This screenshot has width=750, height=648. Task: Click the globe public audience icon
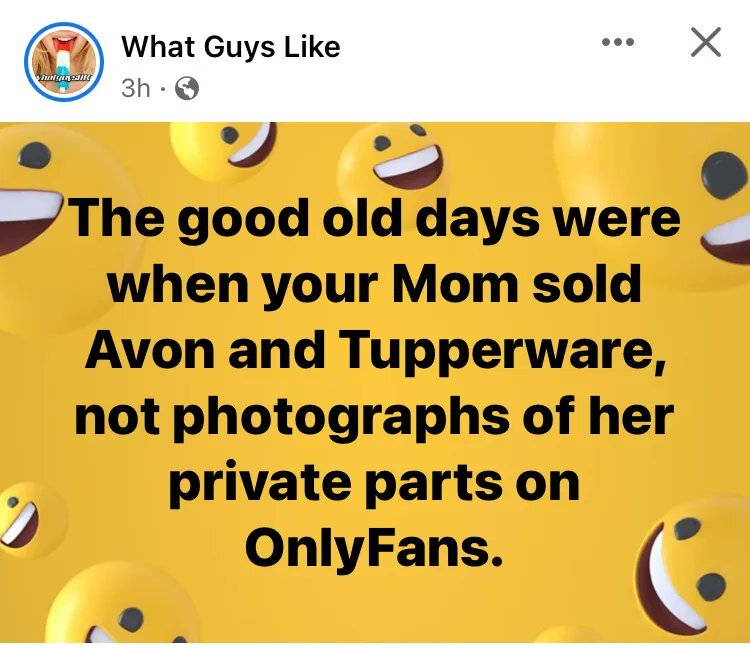(x=186, y=89)
